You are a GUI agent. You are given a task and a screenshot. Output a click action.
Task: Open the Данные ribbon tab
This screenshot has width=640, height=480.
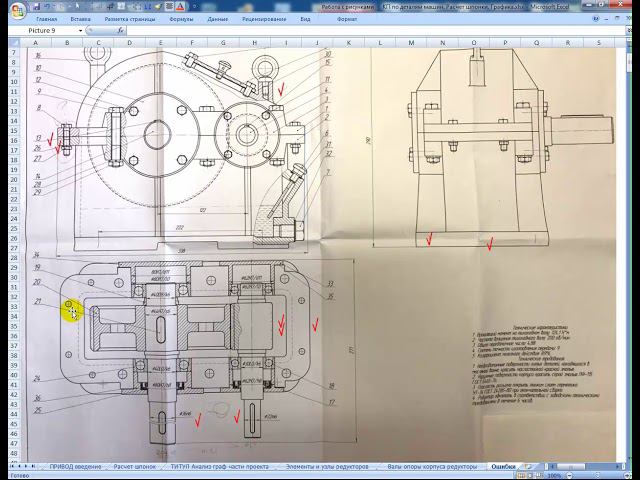[218, 19]
